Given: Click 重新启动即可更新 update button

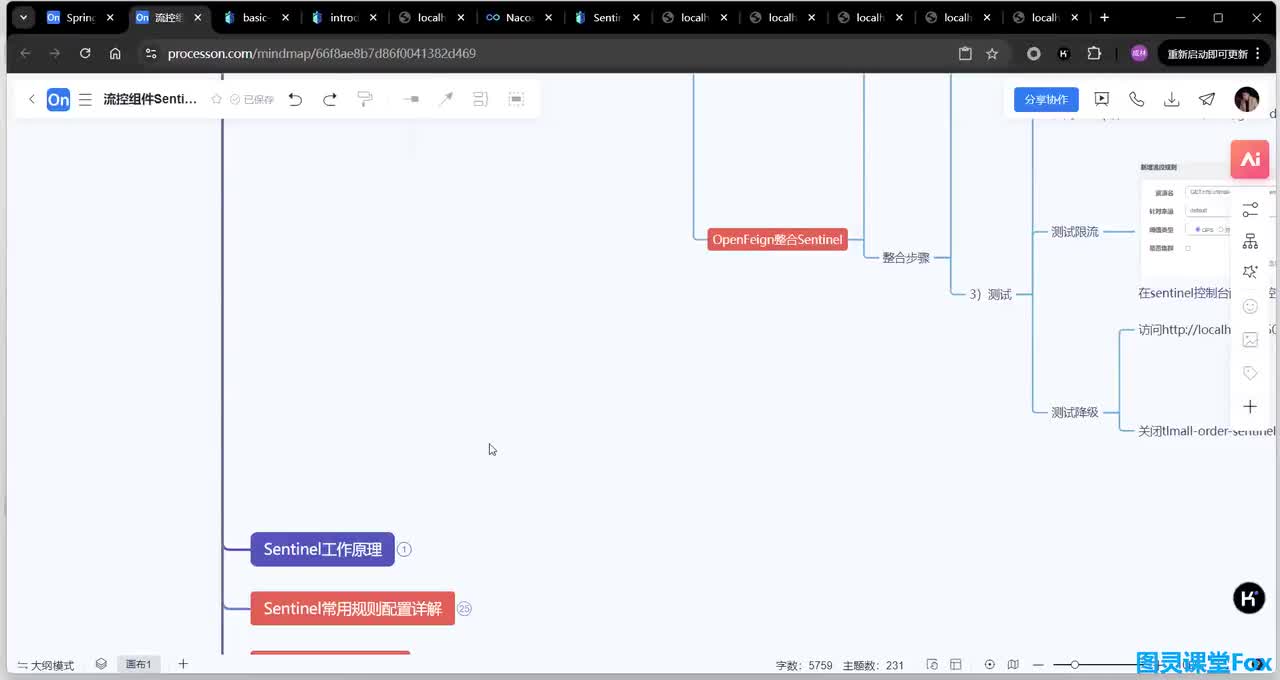Looking at the screenshot, I should pyautogui.click(x=1214, y=54).
